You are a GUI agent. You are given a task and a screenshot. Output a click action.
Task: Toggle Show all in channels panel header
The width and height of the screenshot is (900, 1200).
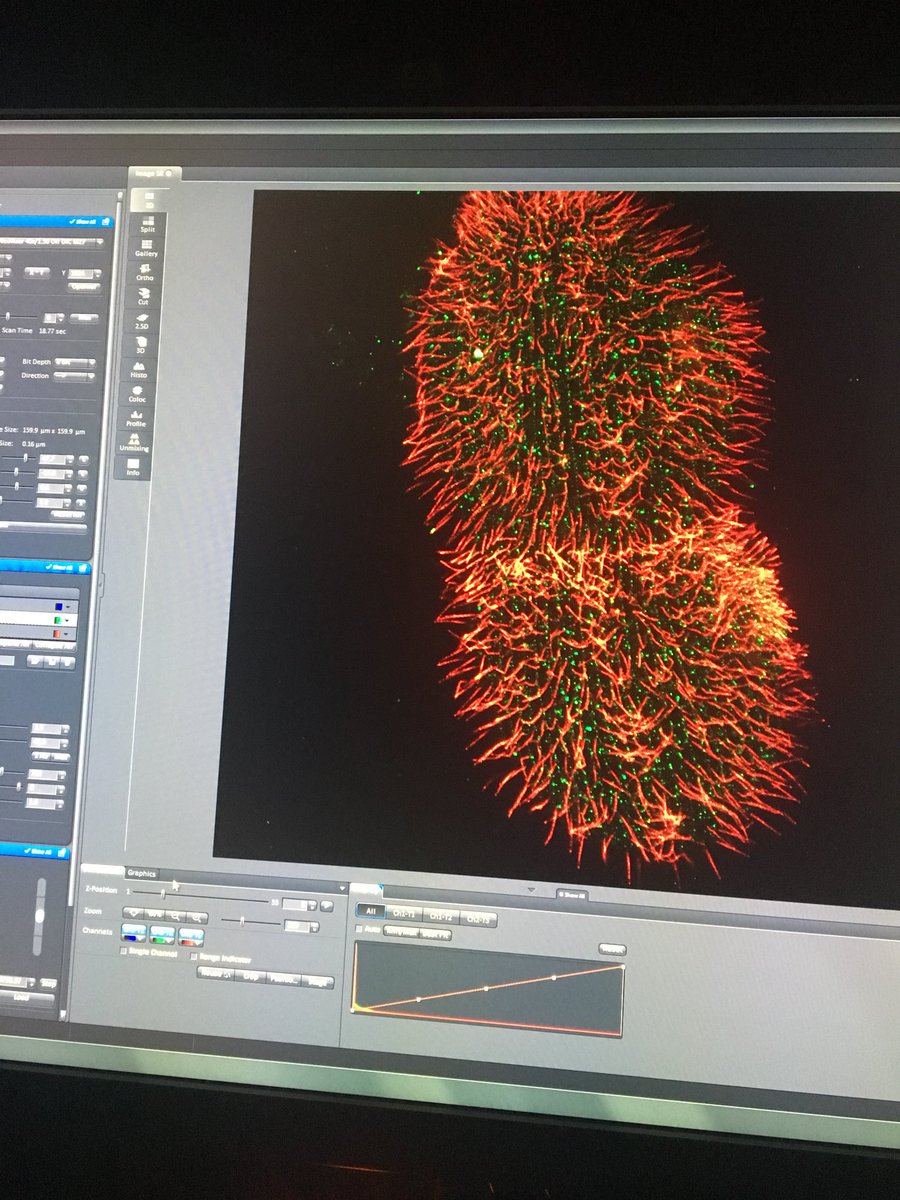[x=58, y=567]
